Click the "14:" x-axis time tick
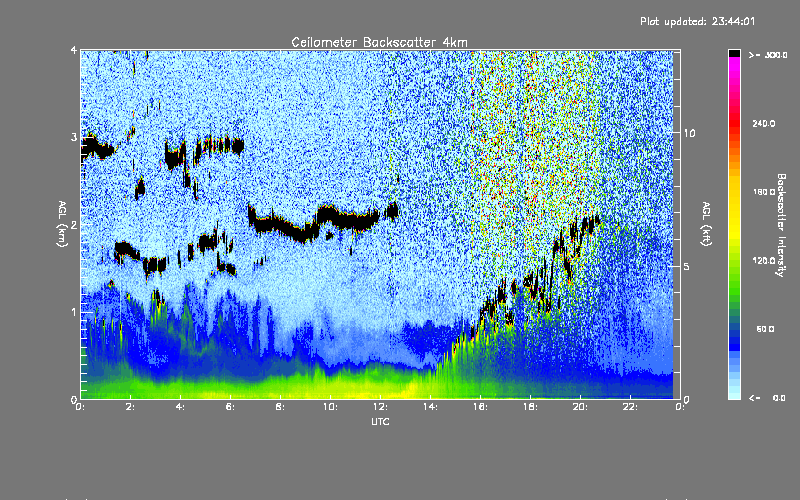 click(430, 407)
